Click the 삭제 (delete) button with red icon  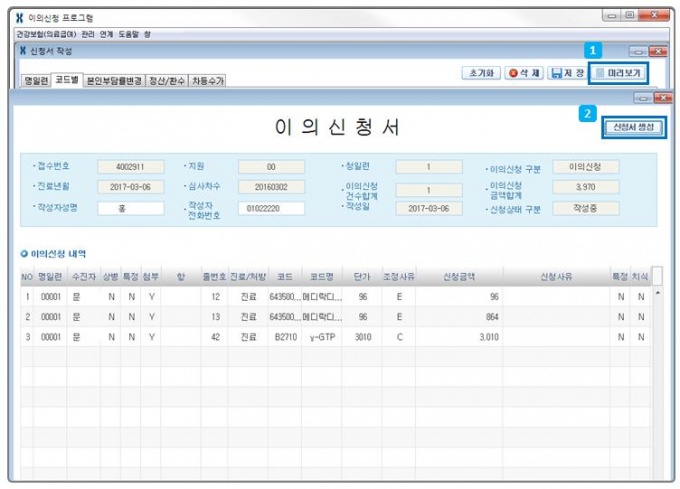tap(523, 74)
